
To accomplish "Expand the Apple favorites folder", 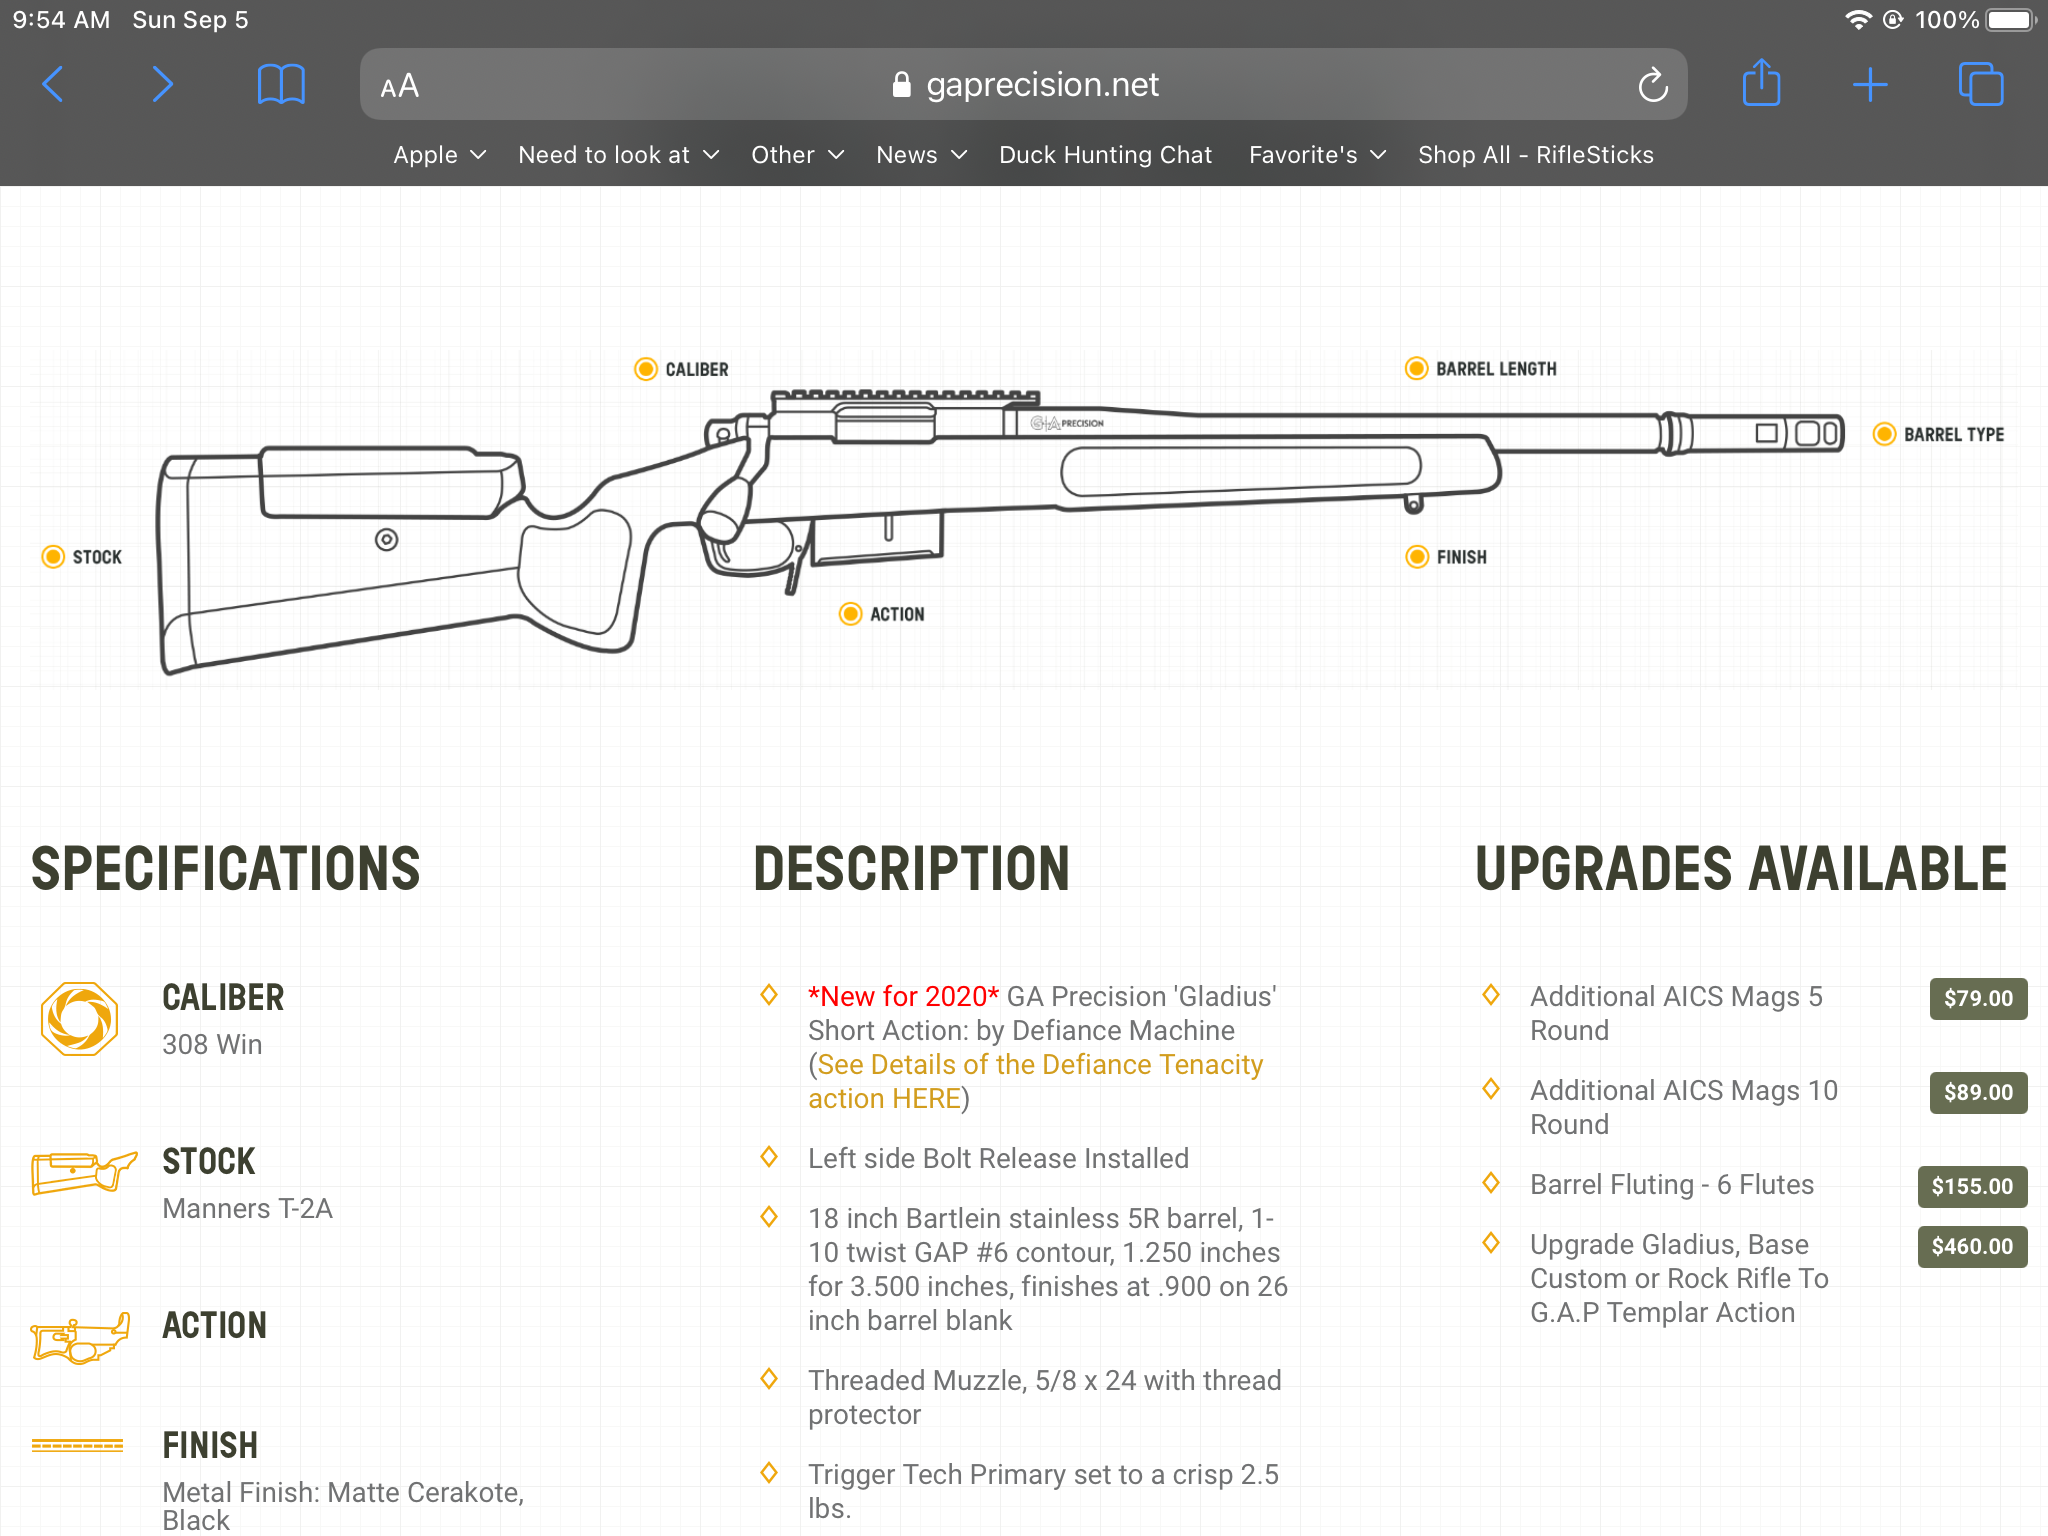I will click(x=439, y=155).
